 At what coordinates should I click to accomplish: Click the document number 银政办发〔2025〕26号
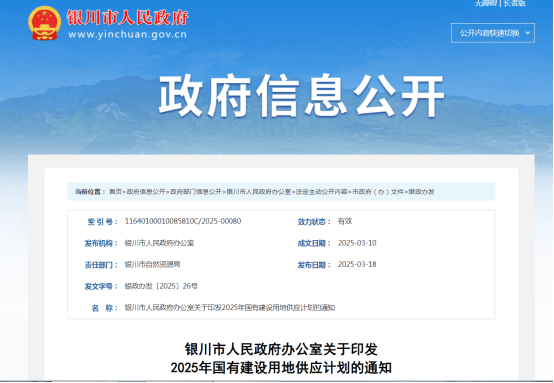(x=161, y=286)
